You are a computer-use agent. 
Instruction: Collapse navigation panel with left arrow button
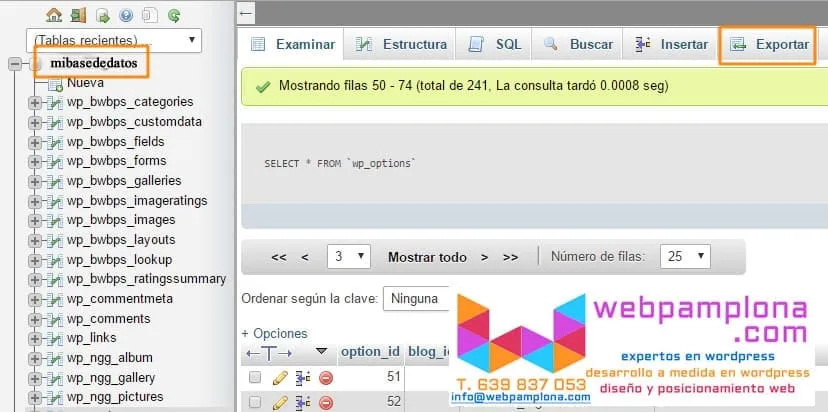(x=246, y=13)
